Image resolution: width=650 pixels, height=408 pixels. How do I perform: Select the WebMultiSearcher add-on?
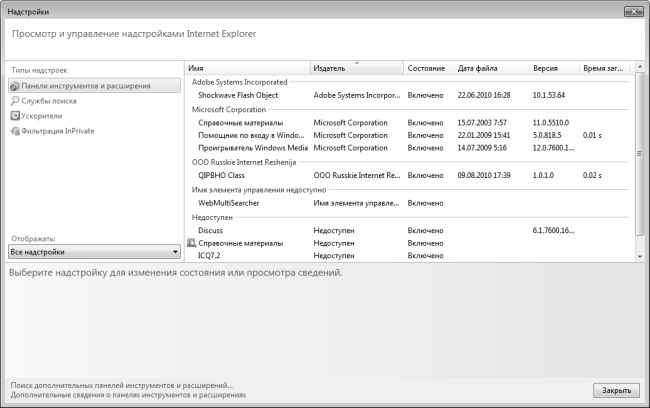[228, 203]
